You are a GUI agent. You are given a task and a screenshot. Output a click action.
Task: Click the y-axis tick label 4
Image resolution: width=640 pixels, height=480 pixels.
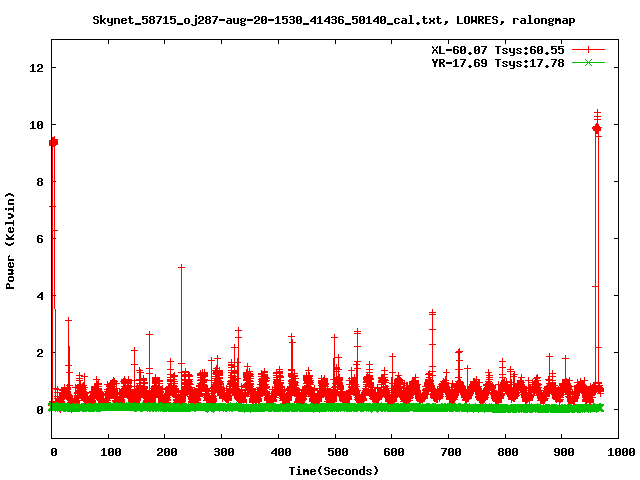[x=40, y=296]
